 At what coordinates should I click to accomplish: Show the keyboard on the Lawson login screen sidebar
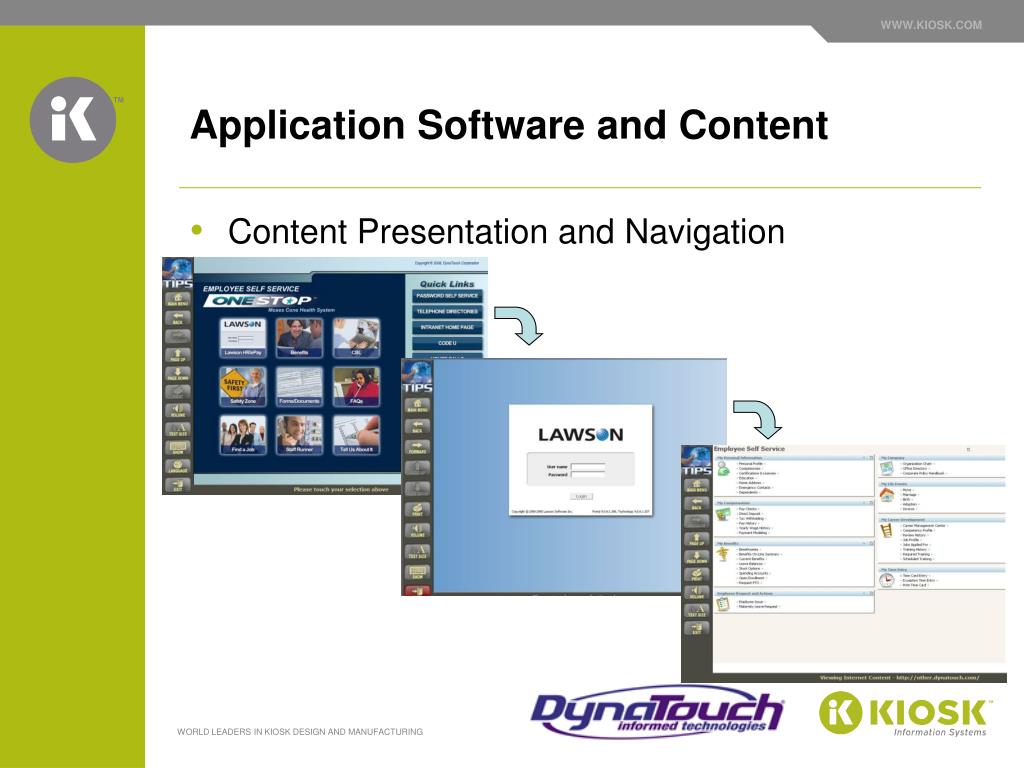[417, 572]
